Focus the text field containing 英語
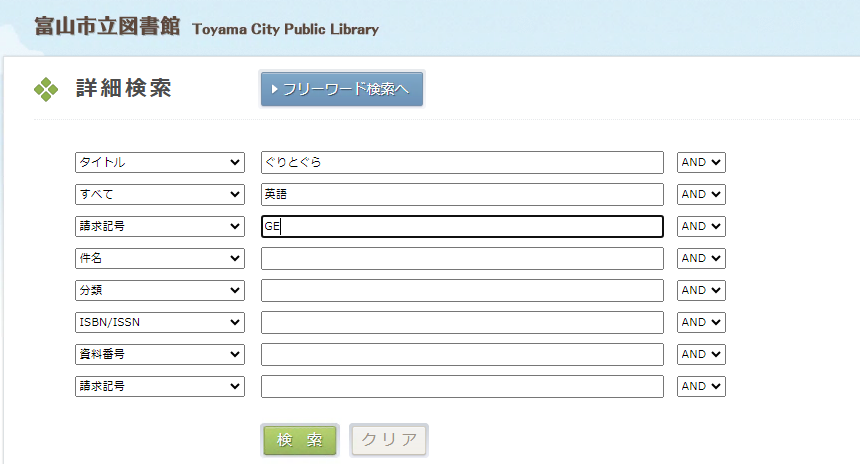The image size is (860, 464). coord(462,194)
